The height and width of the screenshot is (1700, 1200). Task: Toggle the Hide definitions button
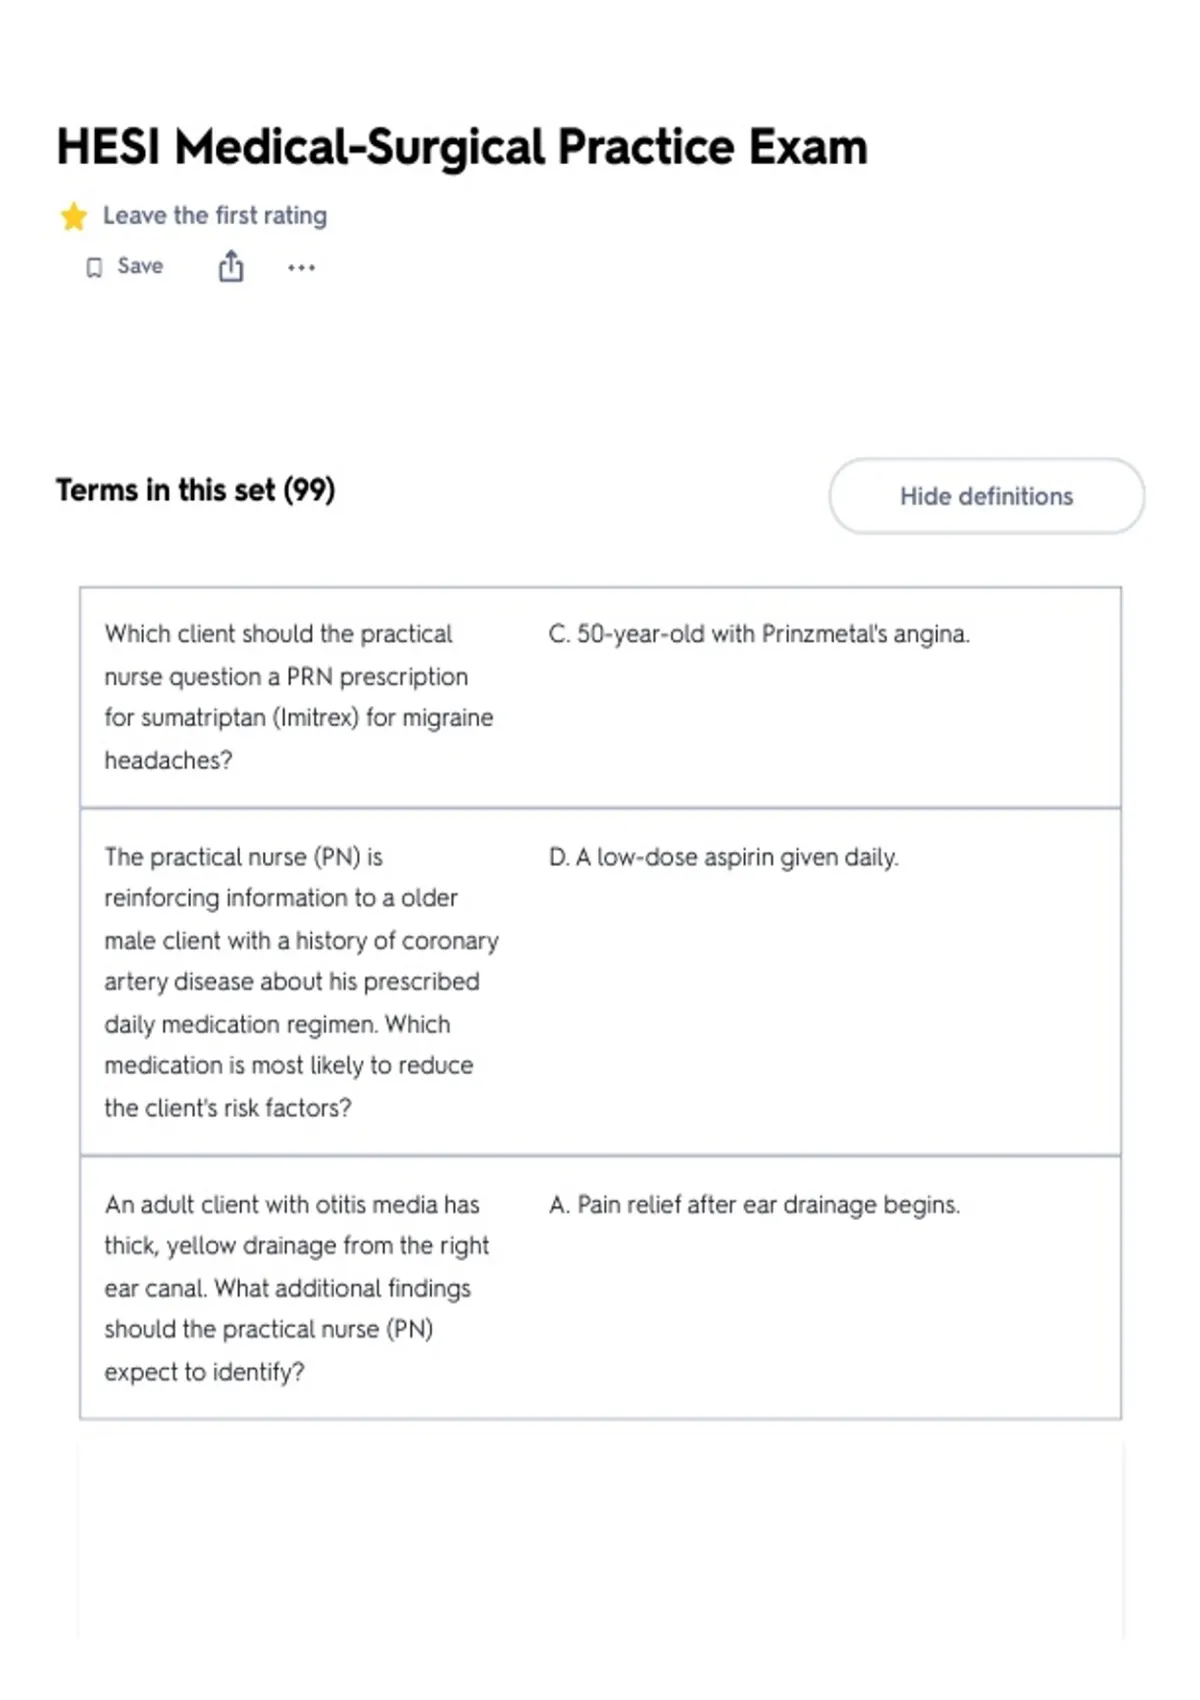pyautogui.click(x=986, y=496)
